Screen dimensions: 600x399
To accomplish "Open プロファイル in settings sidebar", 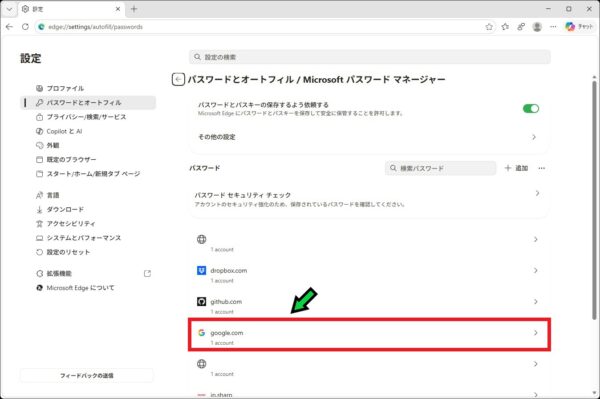I will coord(88,88).
